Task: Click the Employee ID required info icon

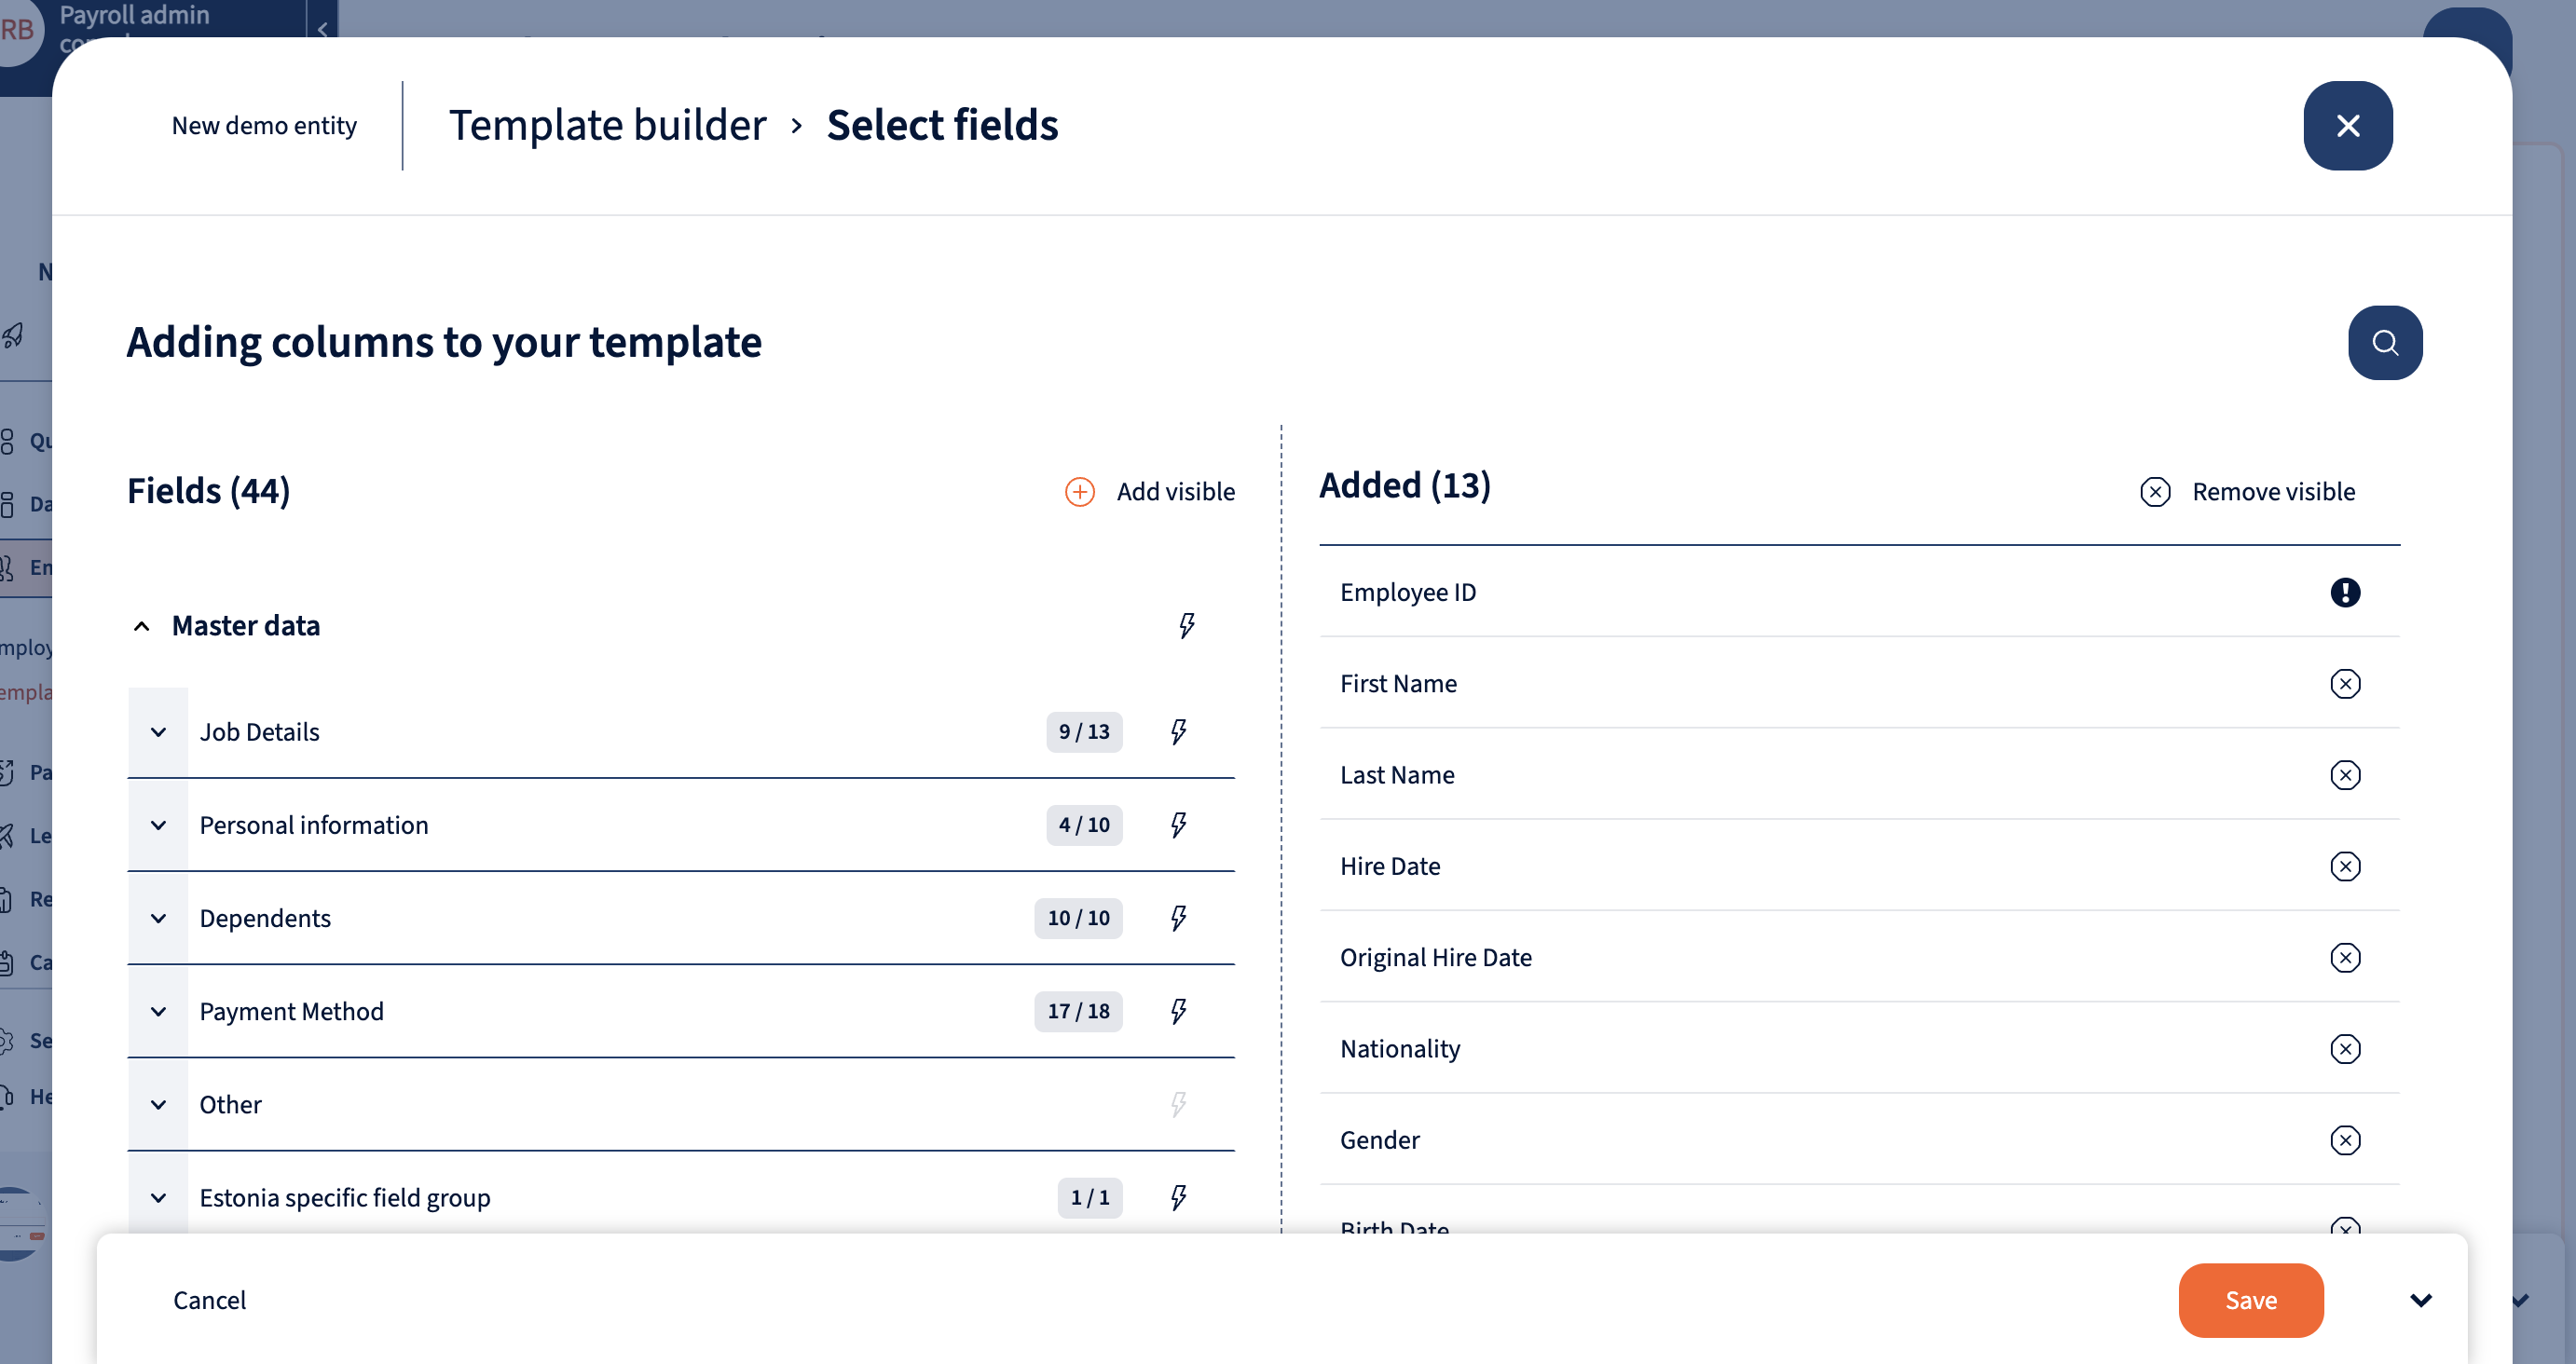Action: [x=2344, y=592]
